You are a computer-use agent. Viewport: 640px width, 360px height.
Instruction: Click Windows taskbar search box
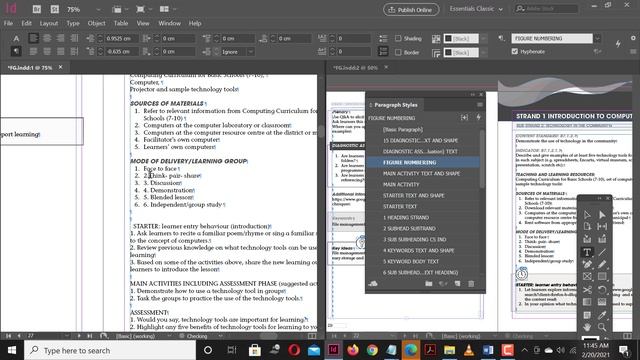[x=110, y=350]
